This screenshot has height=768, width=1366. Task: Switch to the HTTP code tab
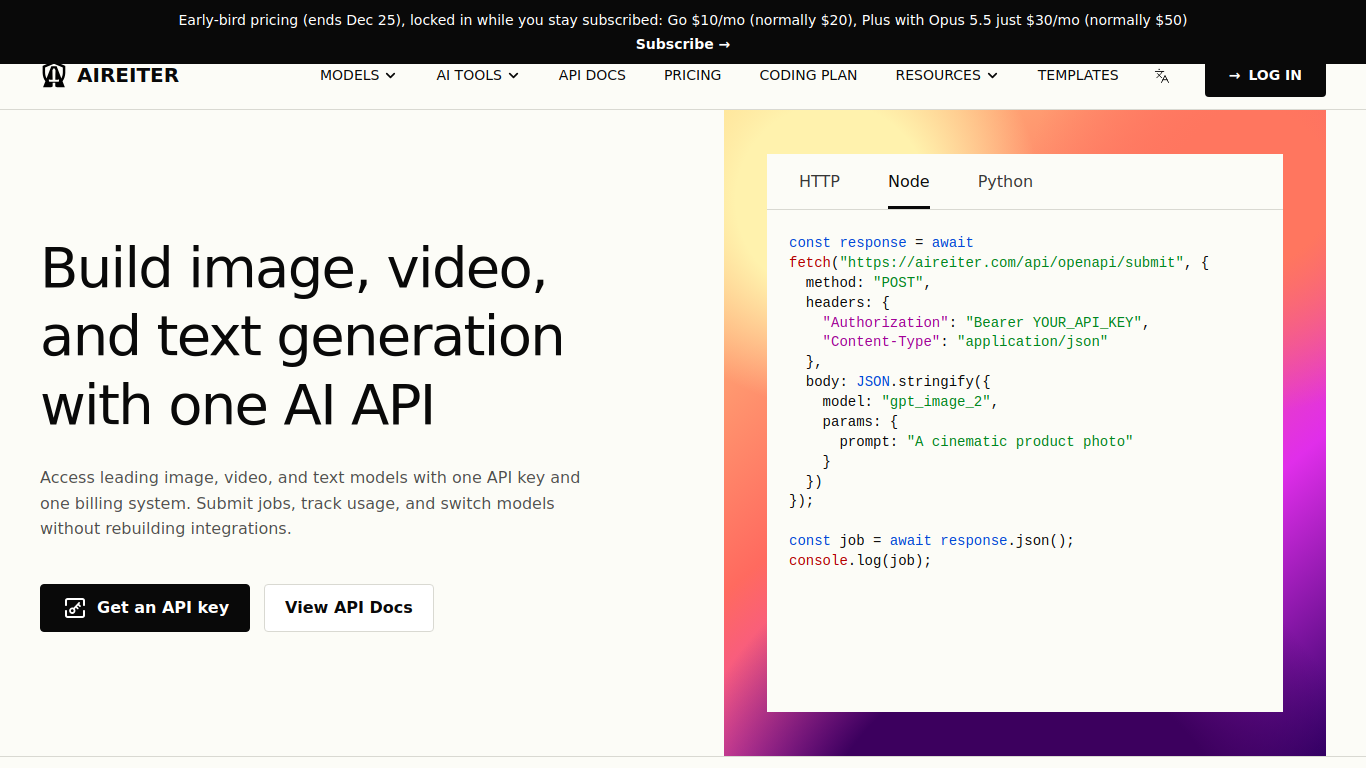click(819, 181)
